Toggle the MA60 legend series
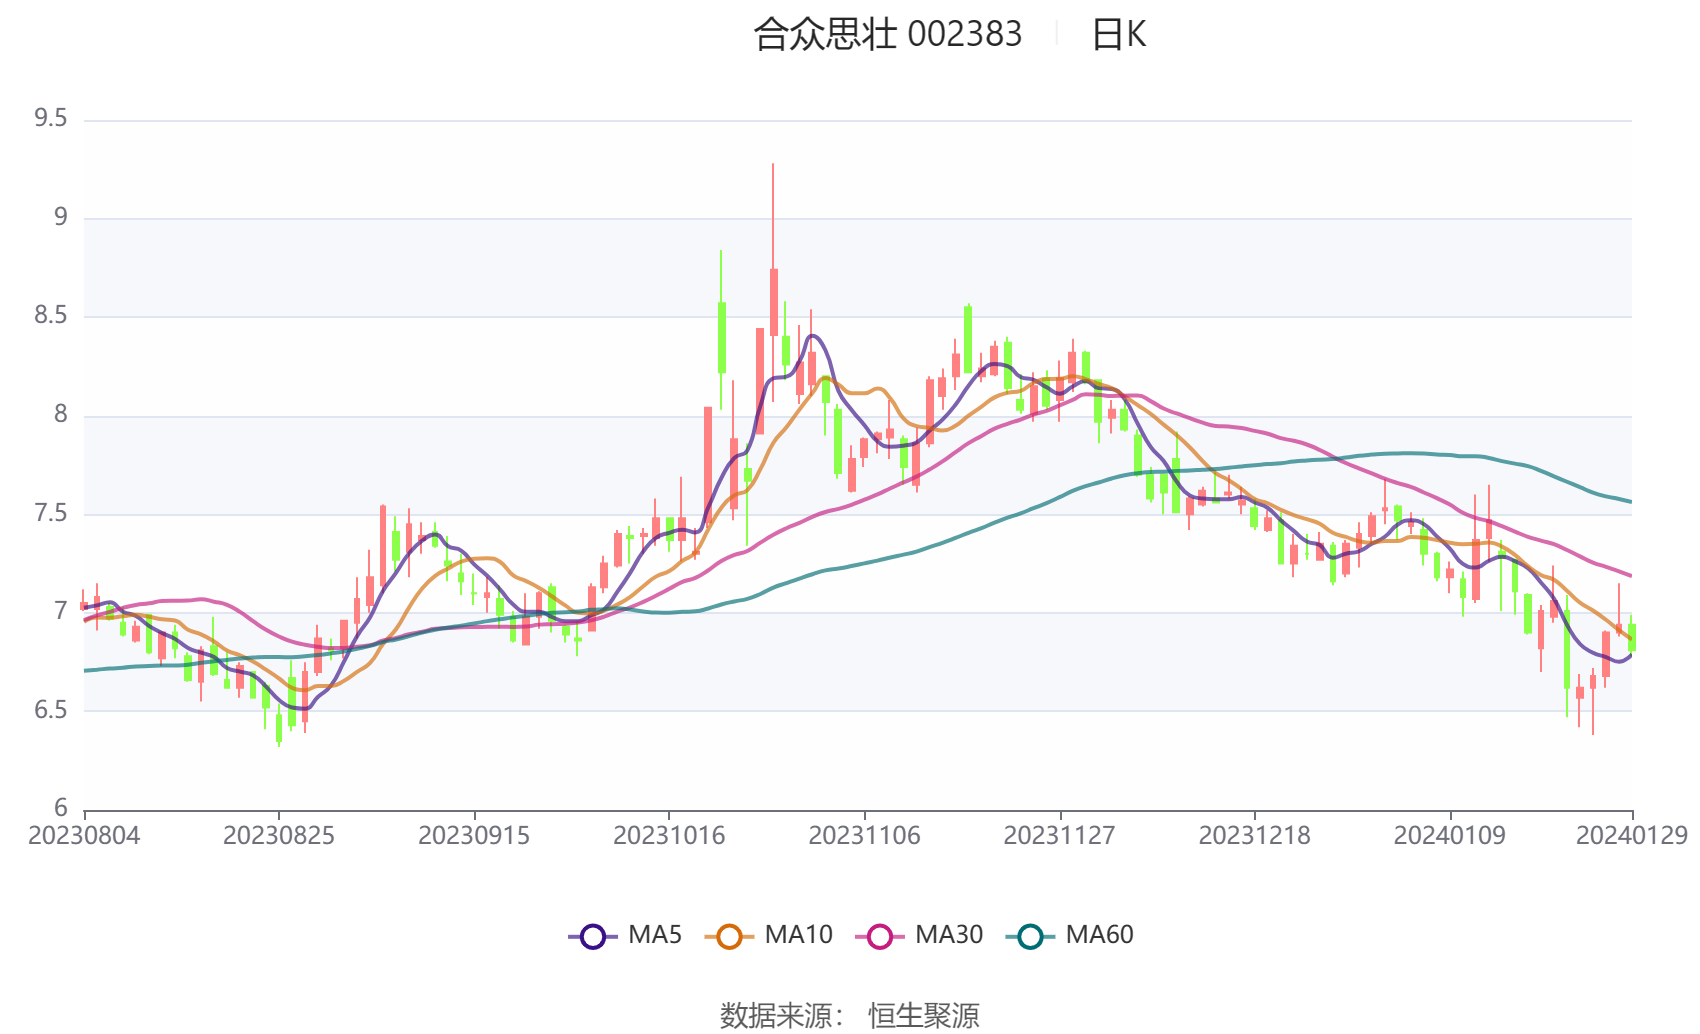 [1070, 935]
